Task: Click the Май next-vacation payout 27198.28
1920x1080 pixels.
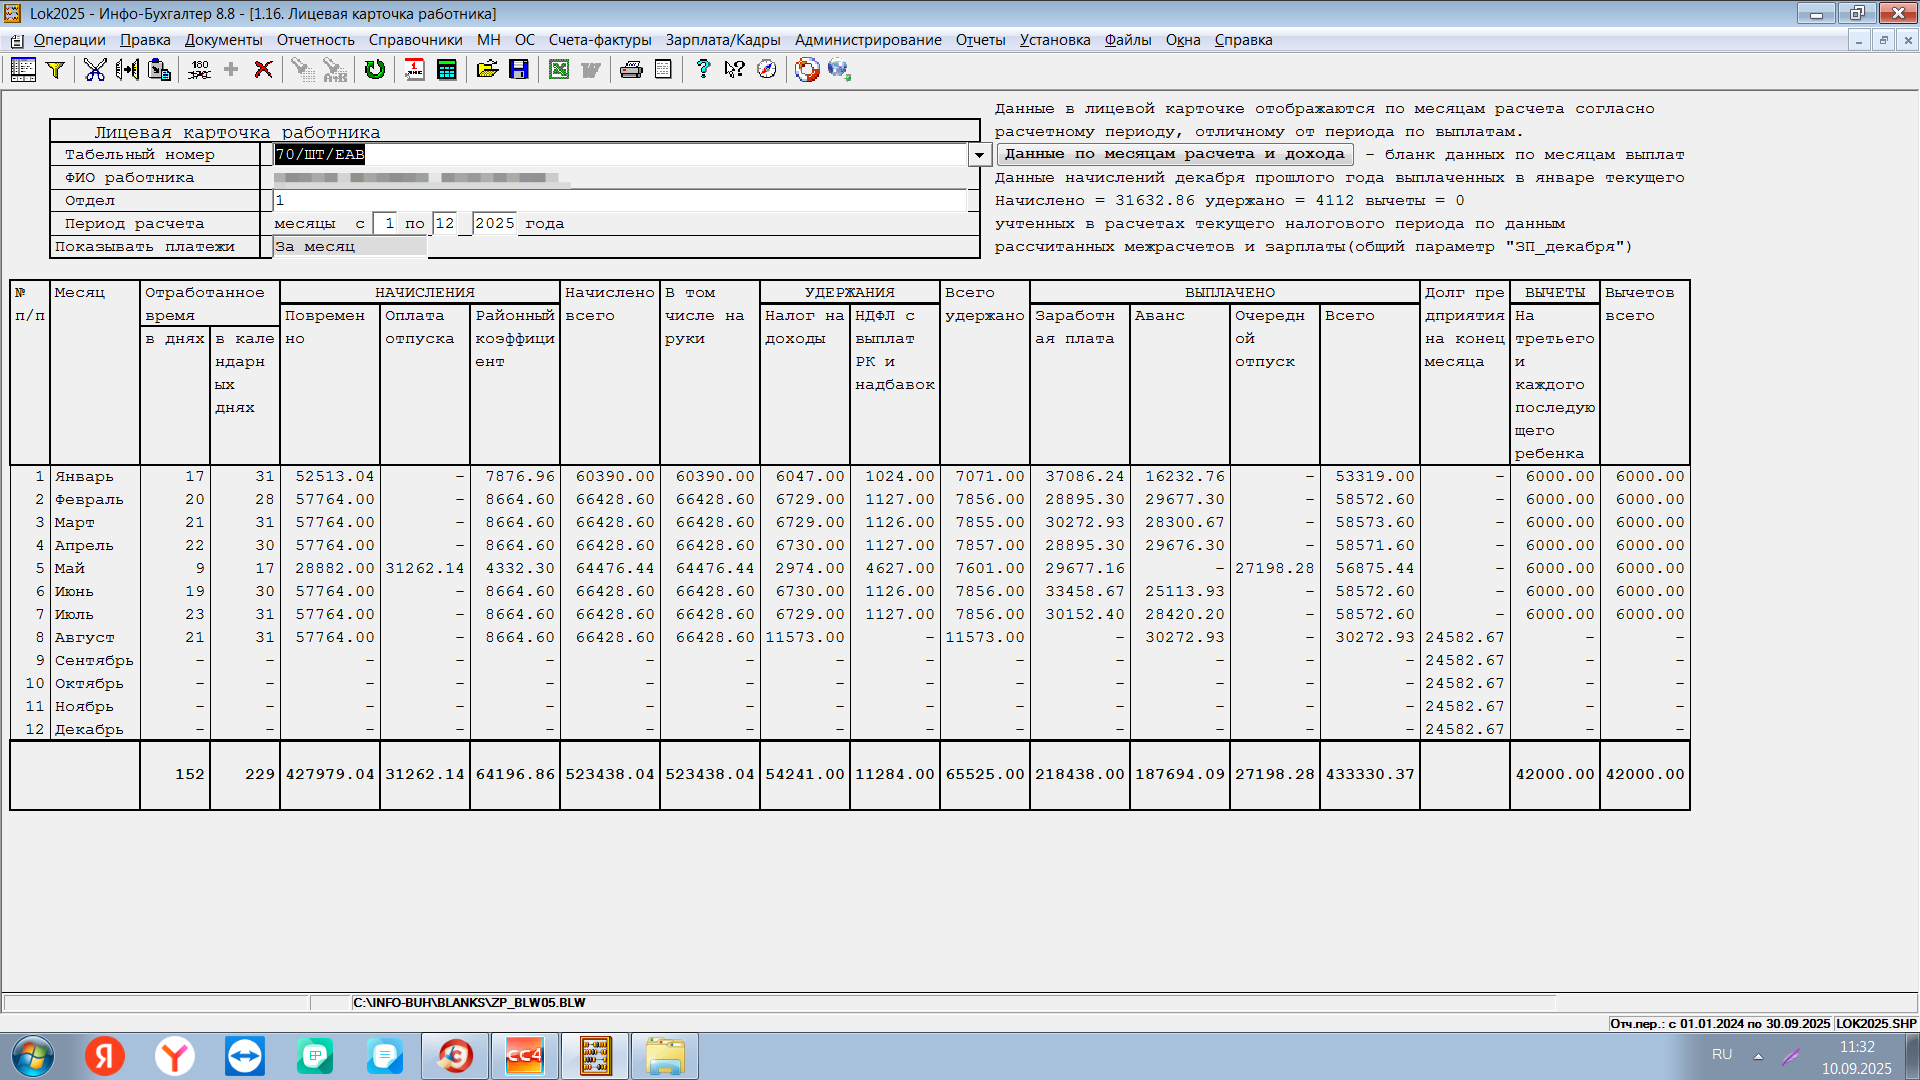Action: click(1274, 569)
